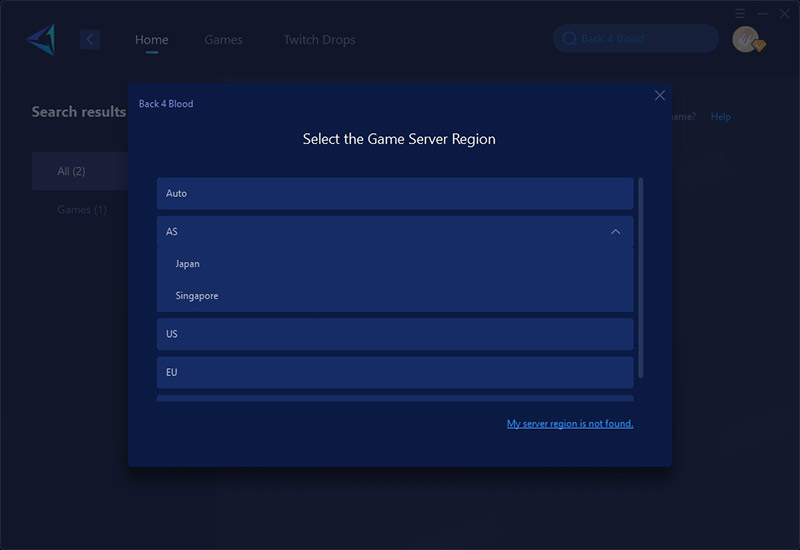
Task: Collapse the AS region chevron
Action: (615, 232)
